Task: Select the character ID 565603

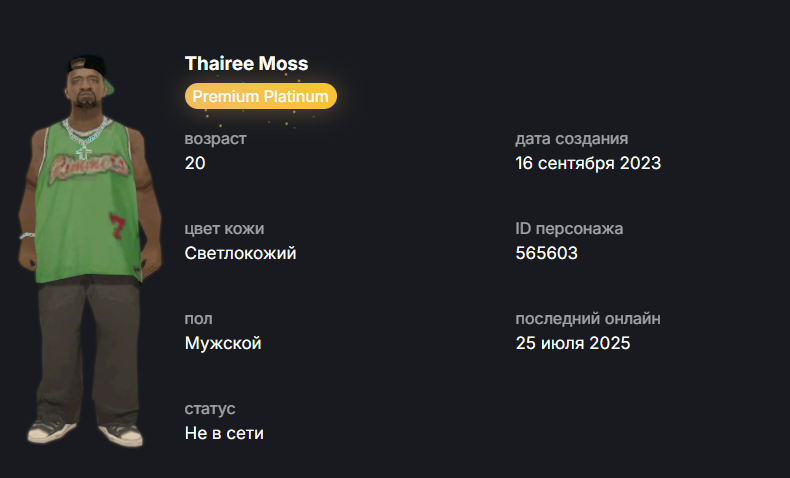Action: click(546, 253)
